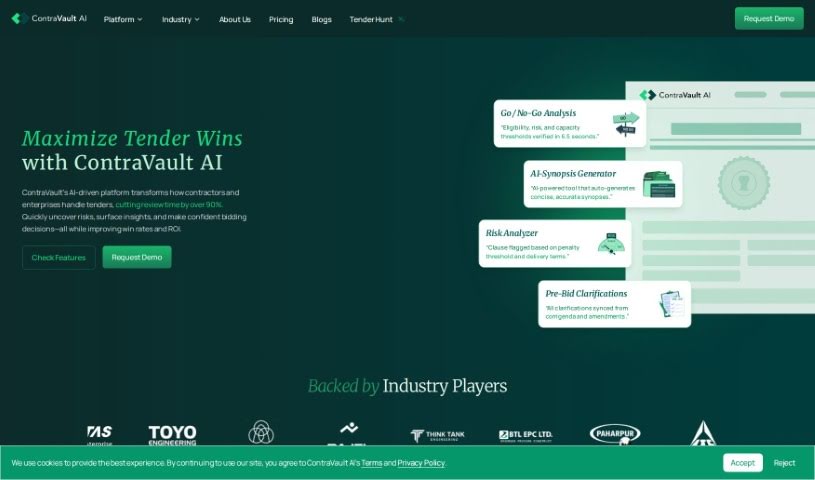Click the BTL EPC Ltd. logo
This screenshot has height=480, width=815.
tap(525, 436)
